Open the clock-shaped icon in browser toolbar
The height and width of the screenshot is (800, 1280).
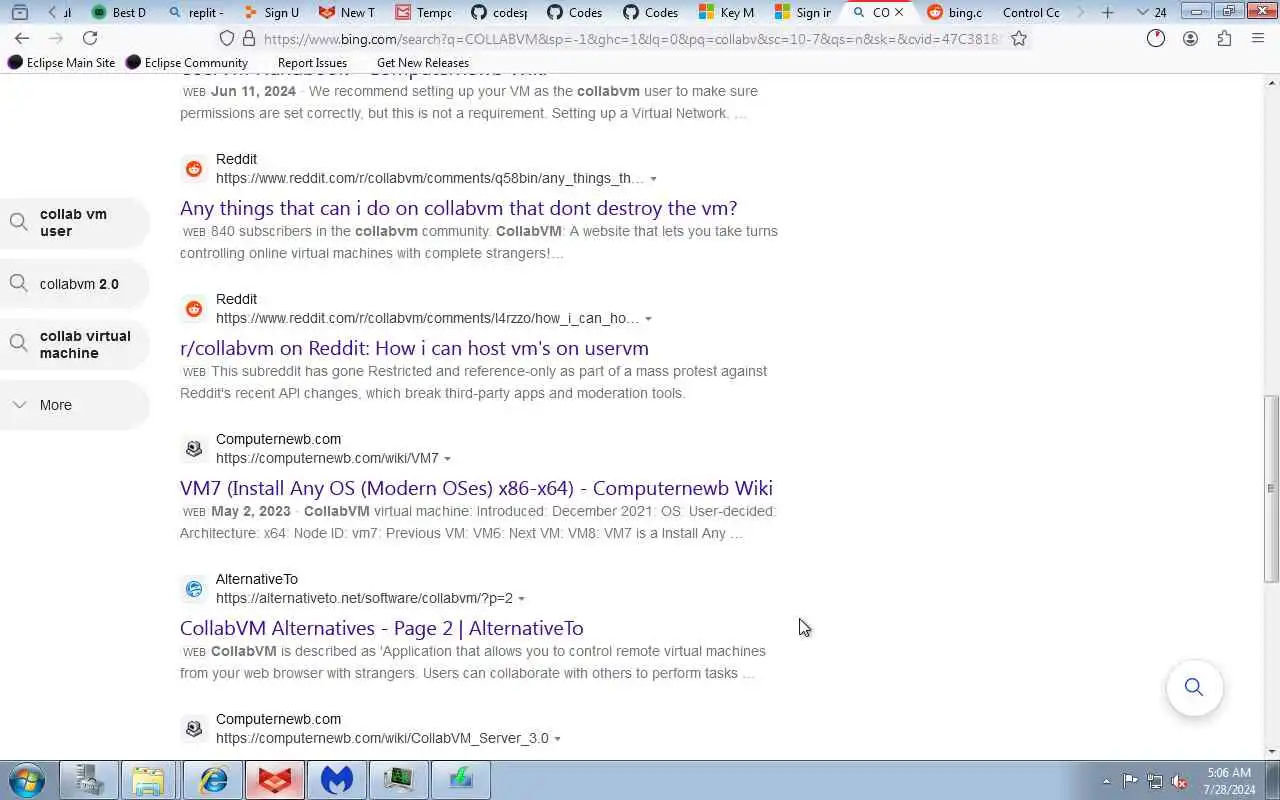(x=1156, y=38)
